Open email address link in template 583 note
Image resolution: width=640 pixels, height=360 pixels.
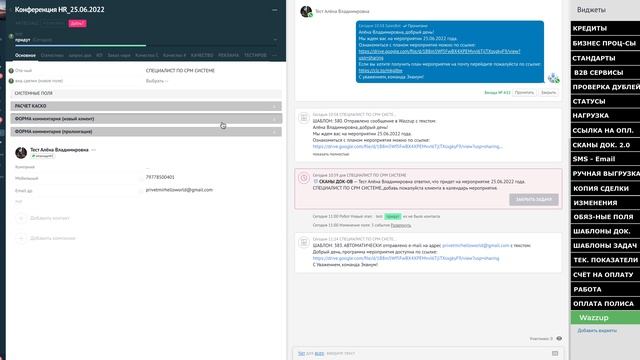tap(476, 245)
